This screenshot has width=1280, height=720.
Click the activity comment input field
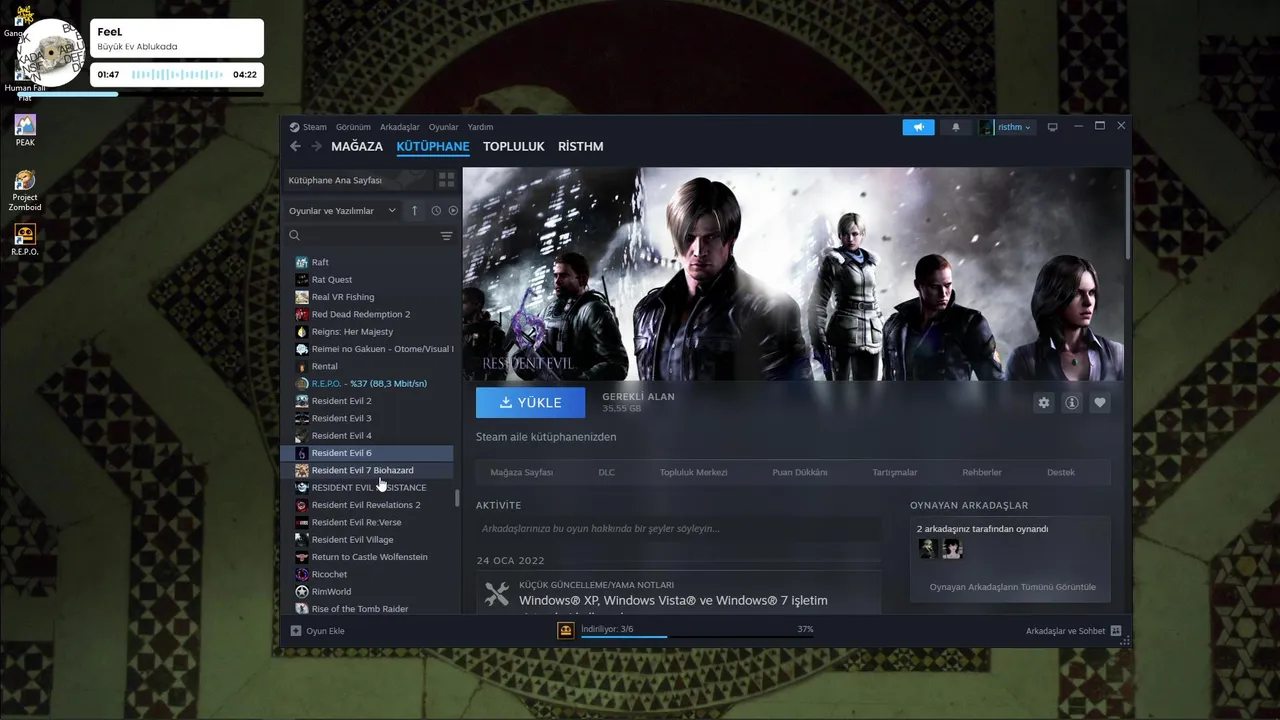tap(678, 528)
